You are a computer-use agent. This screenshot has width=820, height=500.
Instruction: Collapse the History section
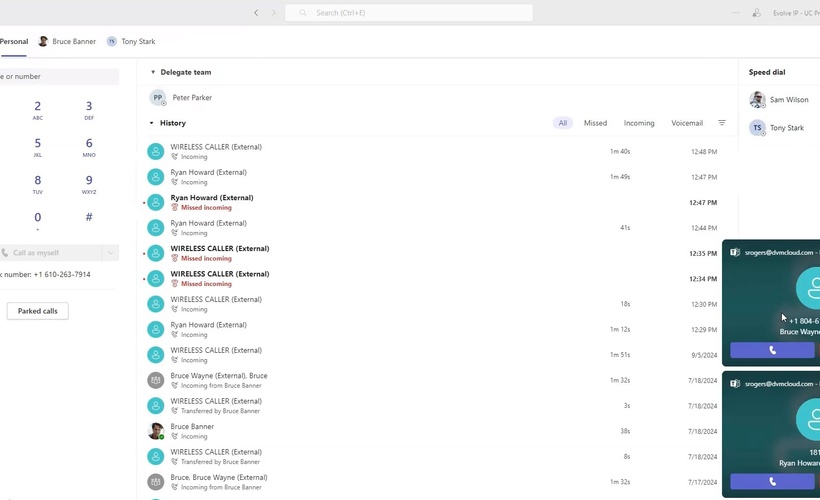pyautogui.click(x=152, y=123)
